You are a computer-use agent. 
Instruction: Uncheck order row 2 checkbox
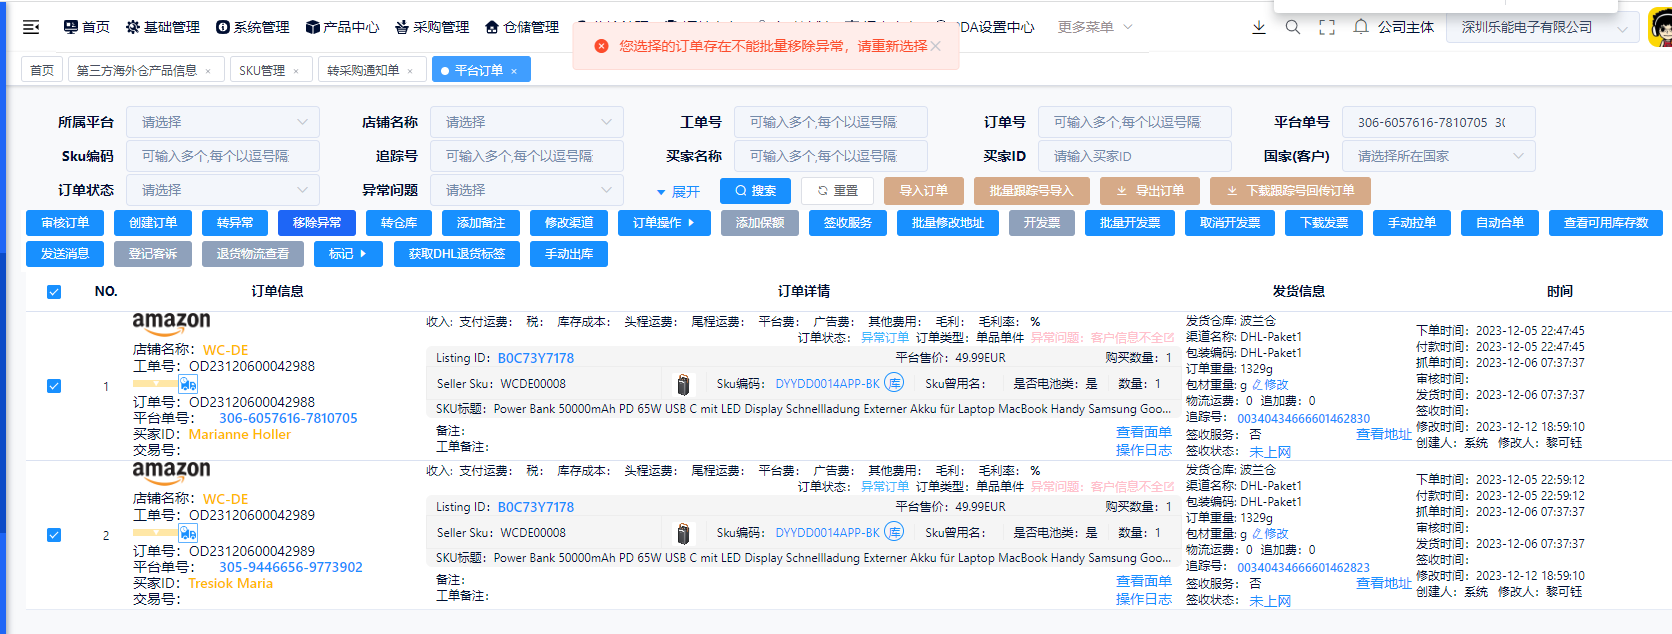(54, 535)
